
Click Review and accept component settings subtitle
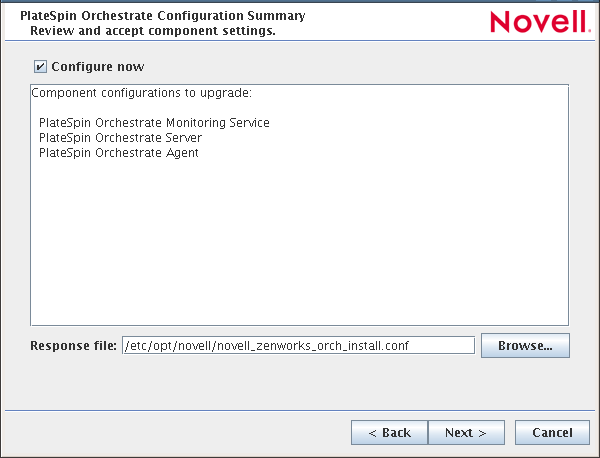point(152,31)
